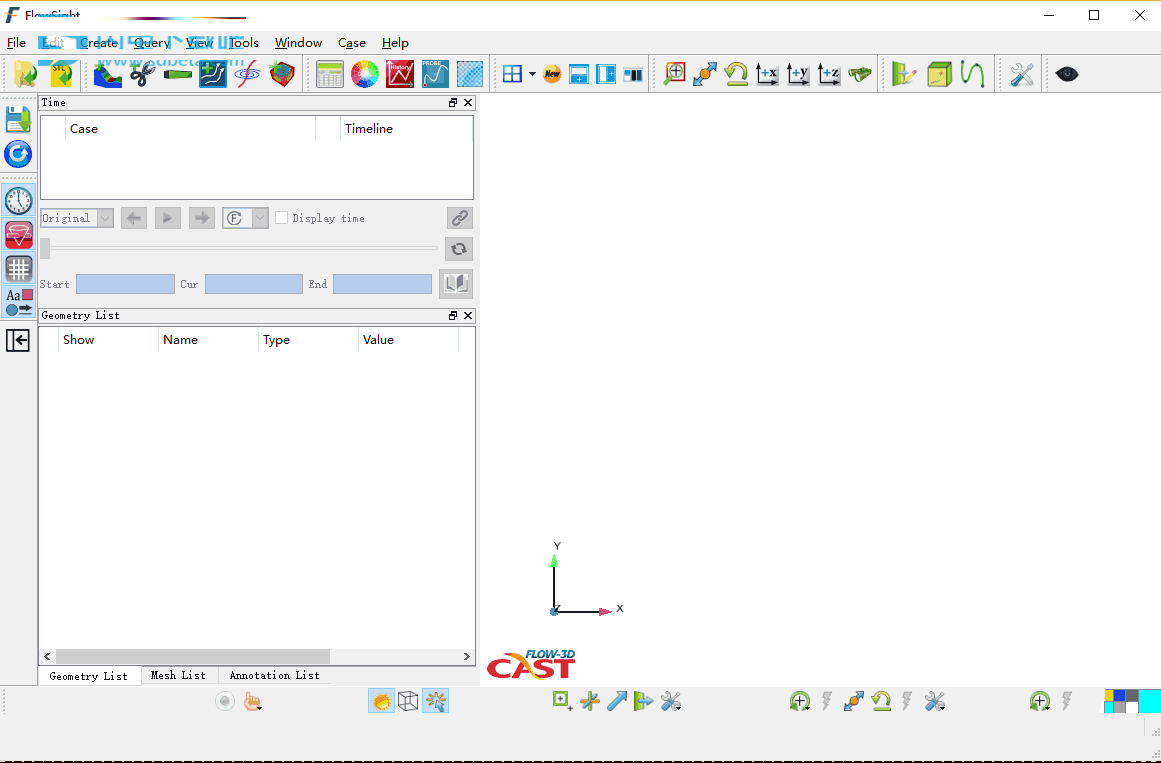Open the color wheel palette tool

[364, 74]
